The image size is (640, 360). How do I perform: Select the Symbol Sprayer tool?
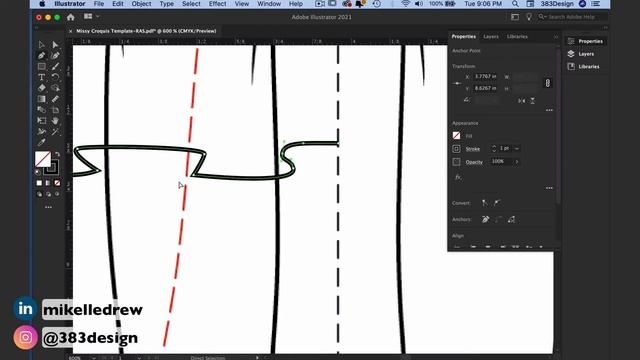click(42, 131)
